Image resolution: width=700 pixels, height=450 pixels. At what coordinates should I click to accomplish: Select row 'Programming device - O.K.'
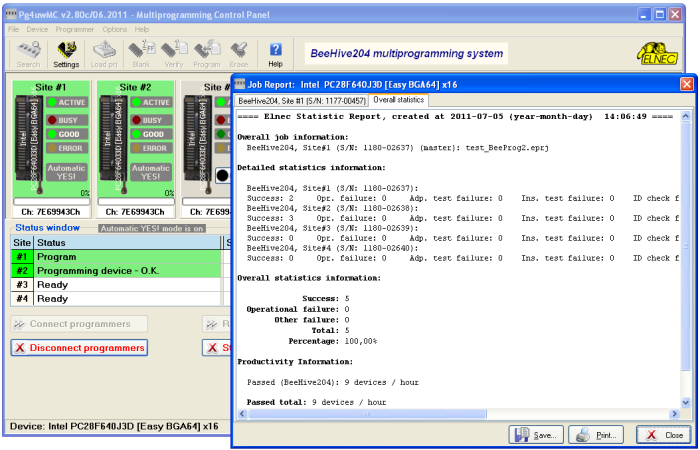[116, 271]
